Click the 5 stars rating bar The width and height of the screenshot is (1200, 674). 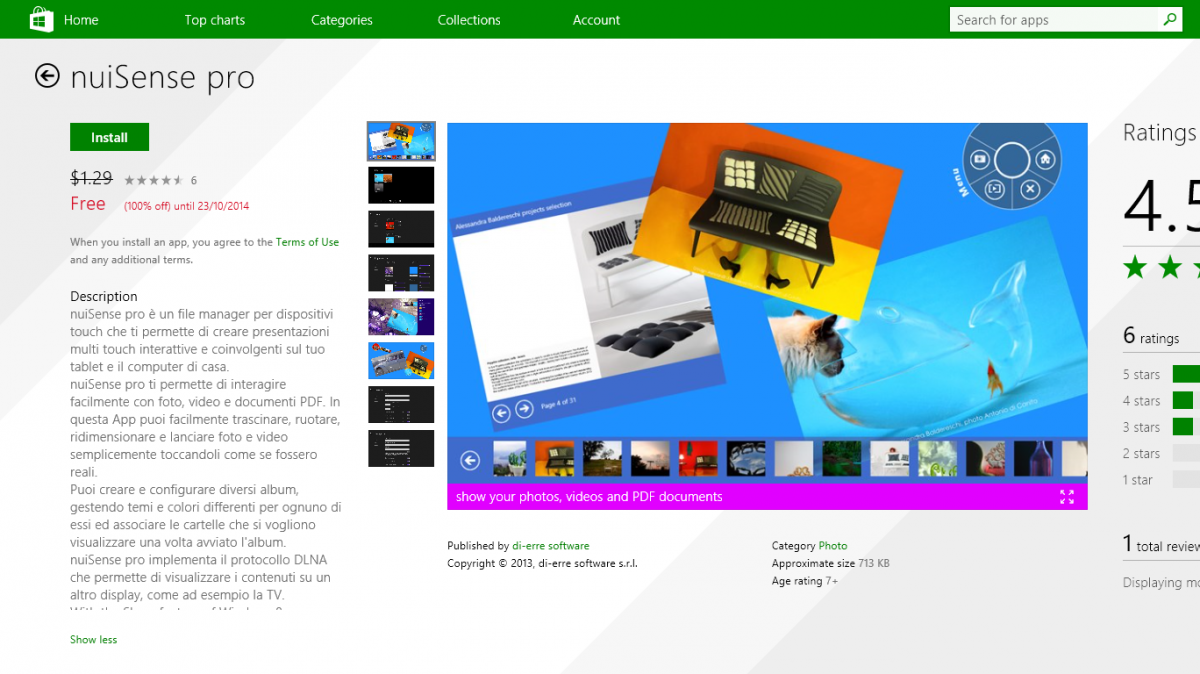[1186, 374]
